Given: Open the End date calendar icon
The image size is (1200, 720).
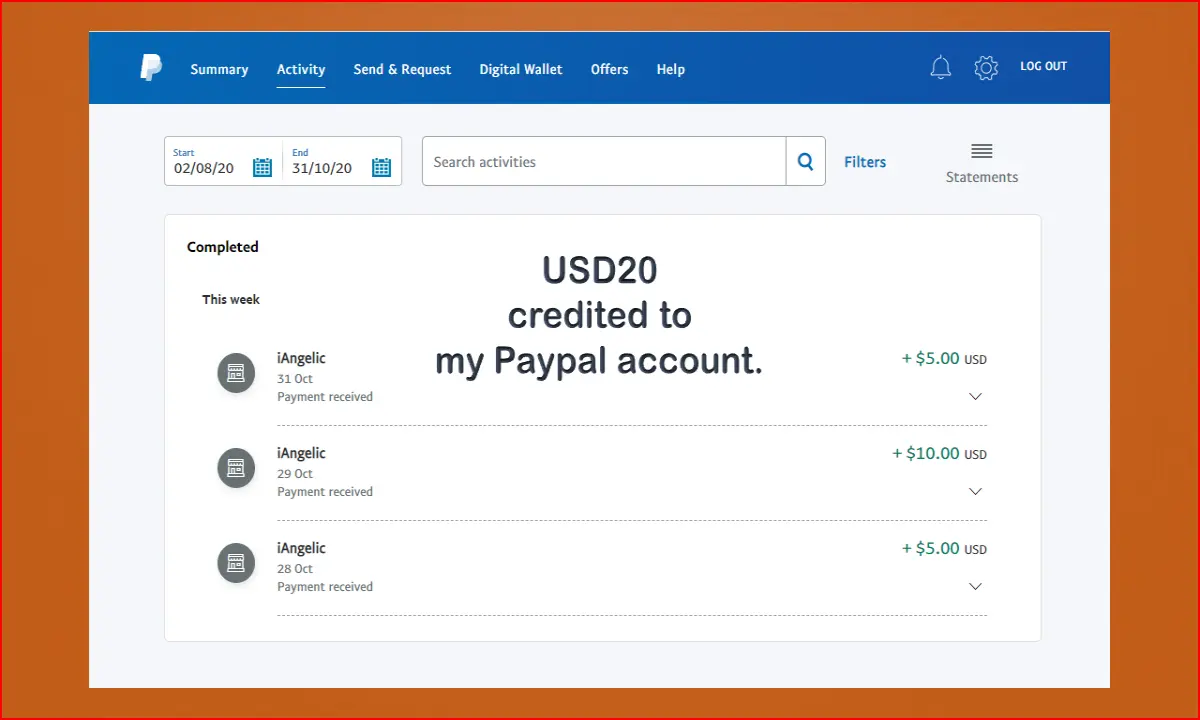Looking at the screenshot, I should click(x=381, y=167).
